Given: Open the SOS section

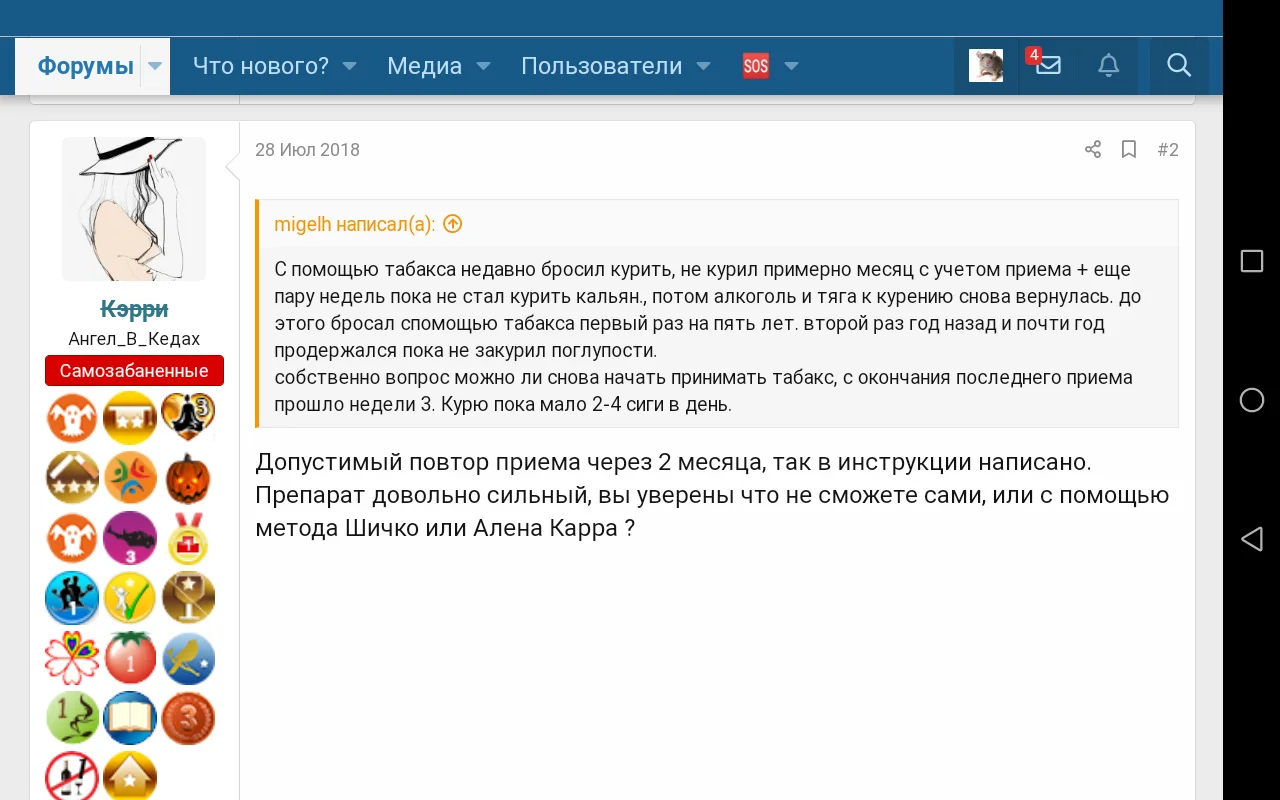Looking at the screenshot, I should 755,65.
